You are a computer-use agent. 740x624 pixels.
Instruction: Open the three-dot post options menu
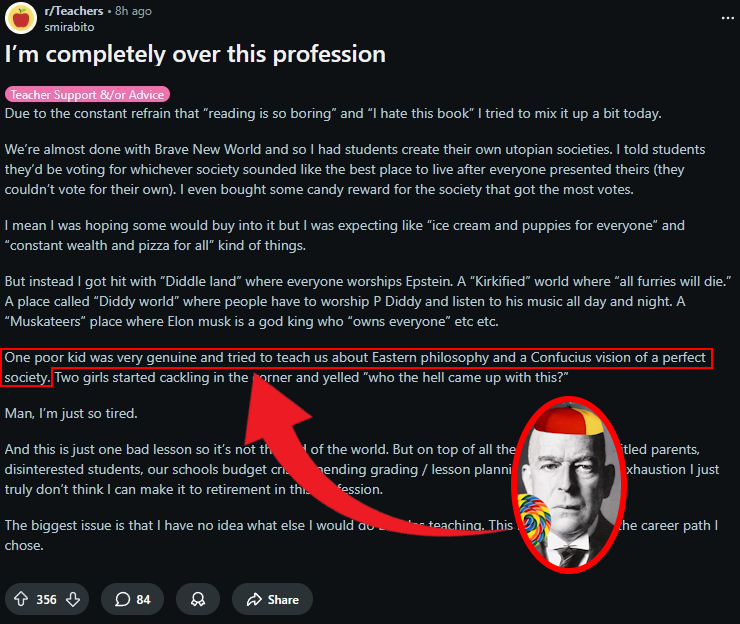(727, 18)
